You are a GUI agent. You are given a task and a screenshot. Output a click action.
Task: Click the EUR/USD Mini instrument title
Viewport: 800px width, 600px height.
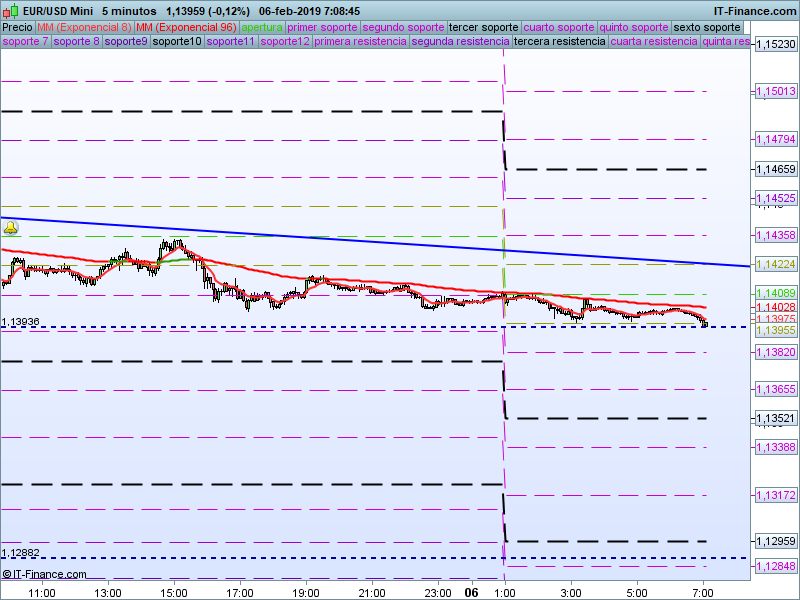(x=58, y=11)
